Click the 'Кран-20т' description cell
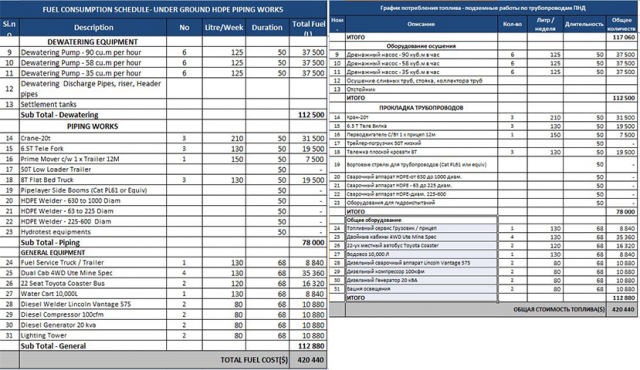Screen dimensions: 640x370 pyautogui.click(x=421, y=117)
